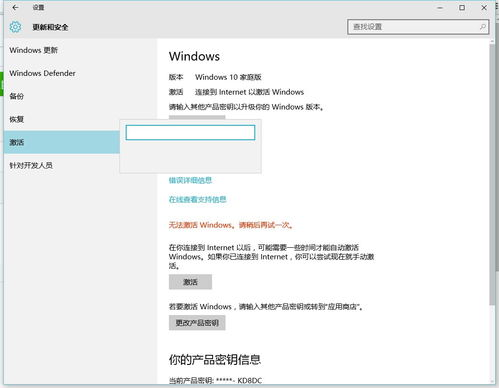
Task: Select the highlighted 激活 sidebar item
Action: tap(62, 142)
